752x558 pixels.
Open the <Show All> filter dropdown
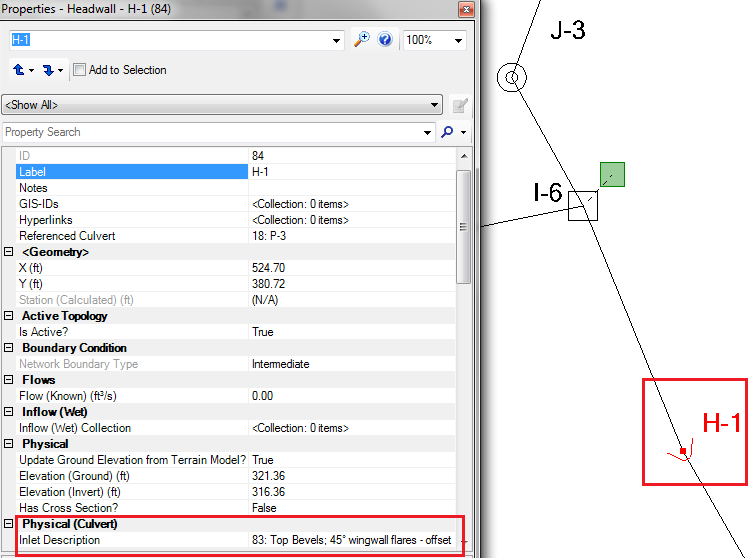click(434, 104)
